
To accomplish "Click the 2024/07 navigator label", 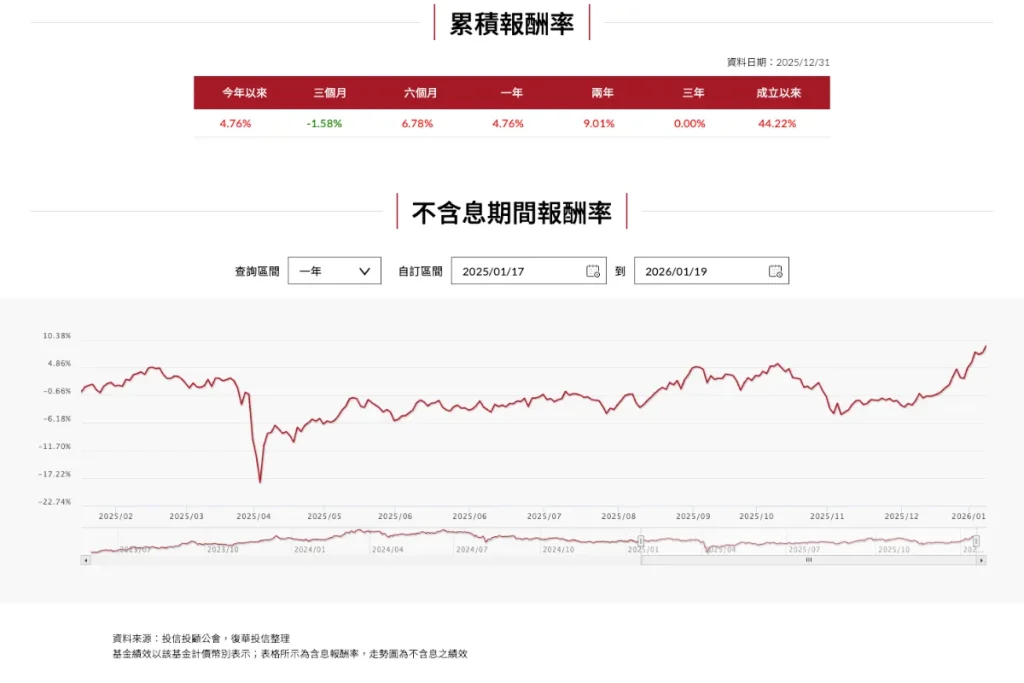I will point(472,550).
